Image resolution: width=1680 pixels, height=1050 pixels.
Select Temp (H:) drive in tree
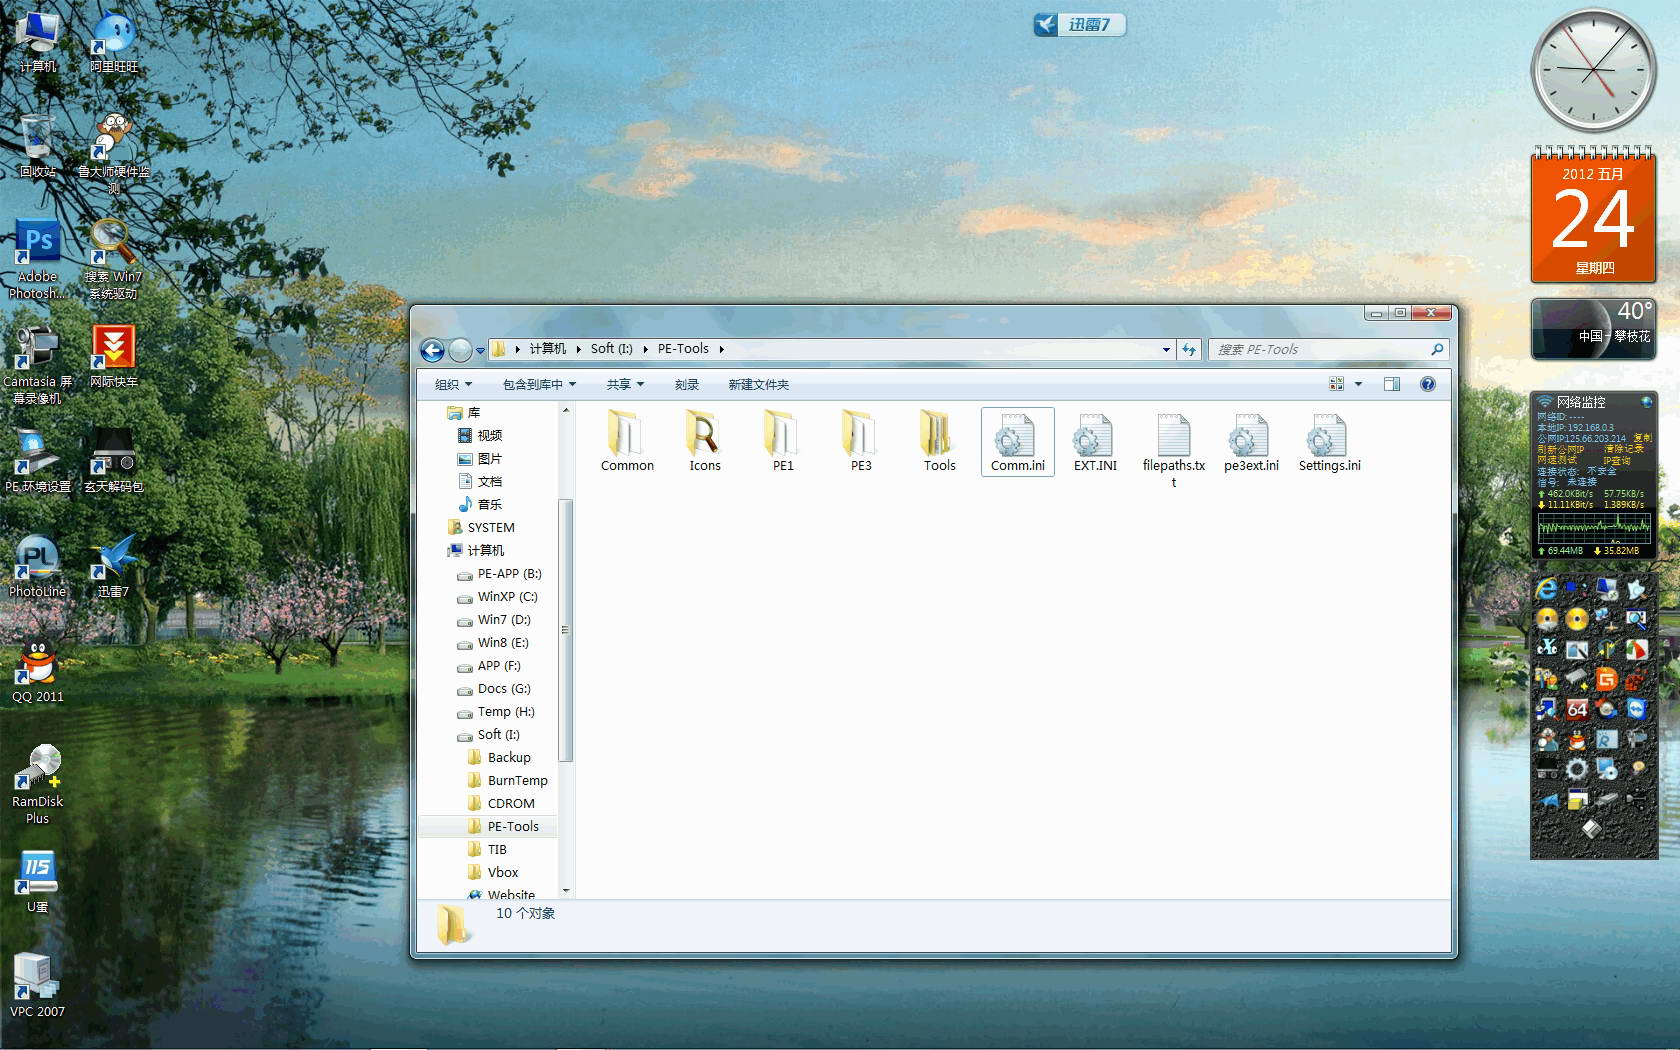(496, 711)
